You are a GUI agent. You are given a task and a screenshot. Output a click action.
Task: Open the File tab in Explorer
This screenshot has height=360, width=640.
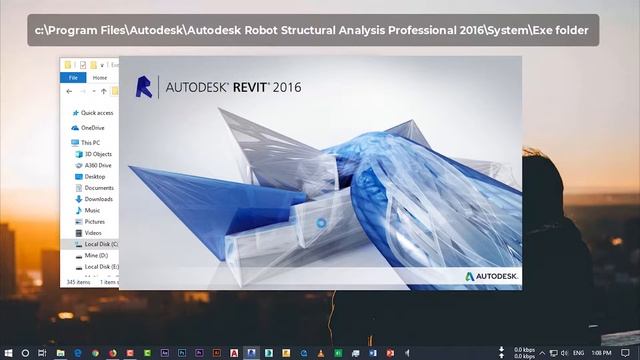pos(73,78)
